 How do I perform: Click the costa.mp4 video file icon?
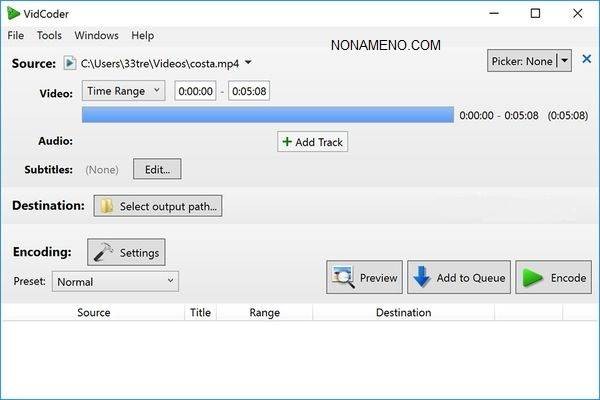pos(69,63)
